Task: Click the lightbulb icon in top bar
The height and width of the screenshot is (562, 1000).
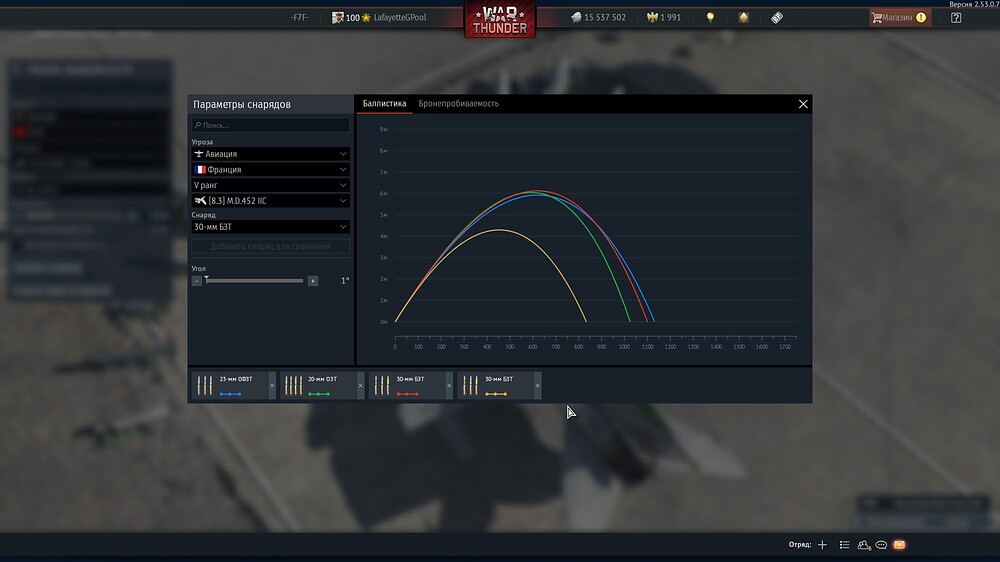Action: tap(710, 18)
